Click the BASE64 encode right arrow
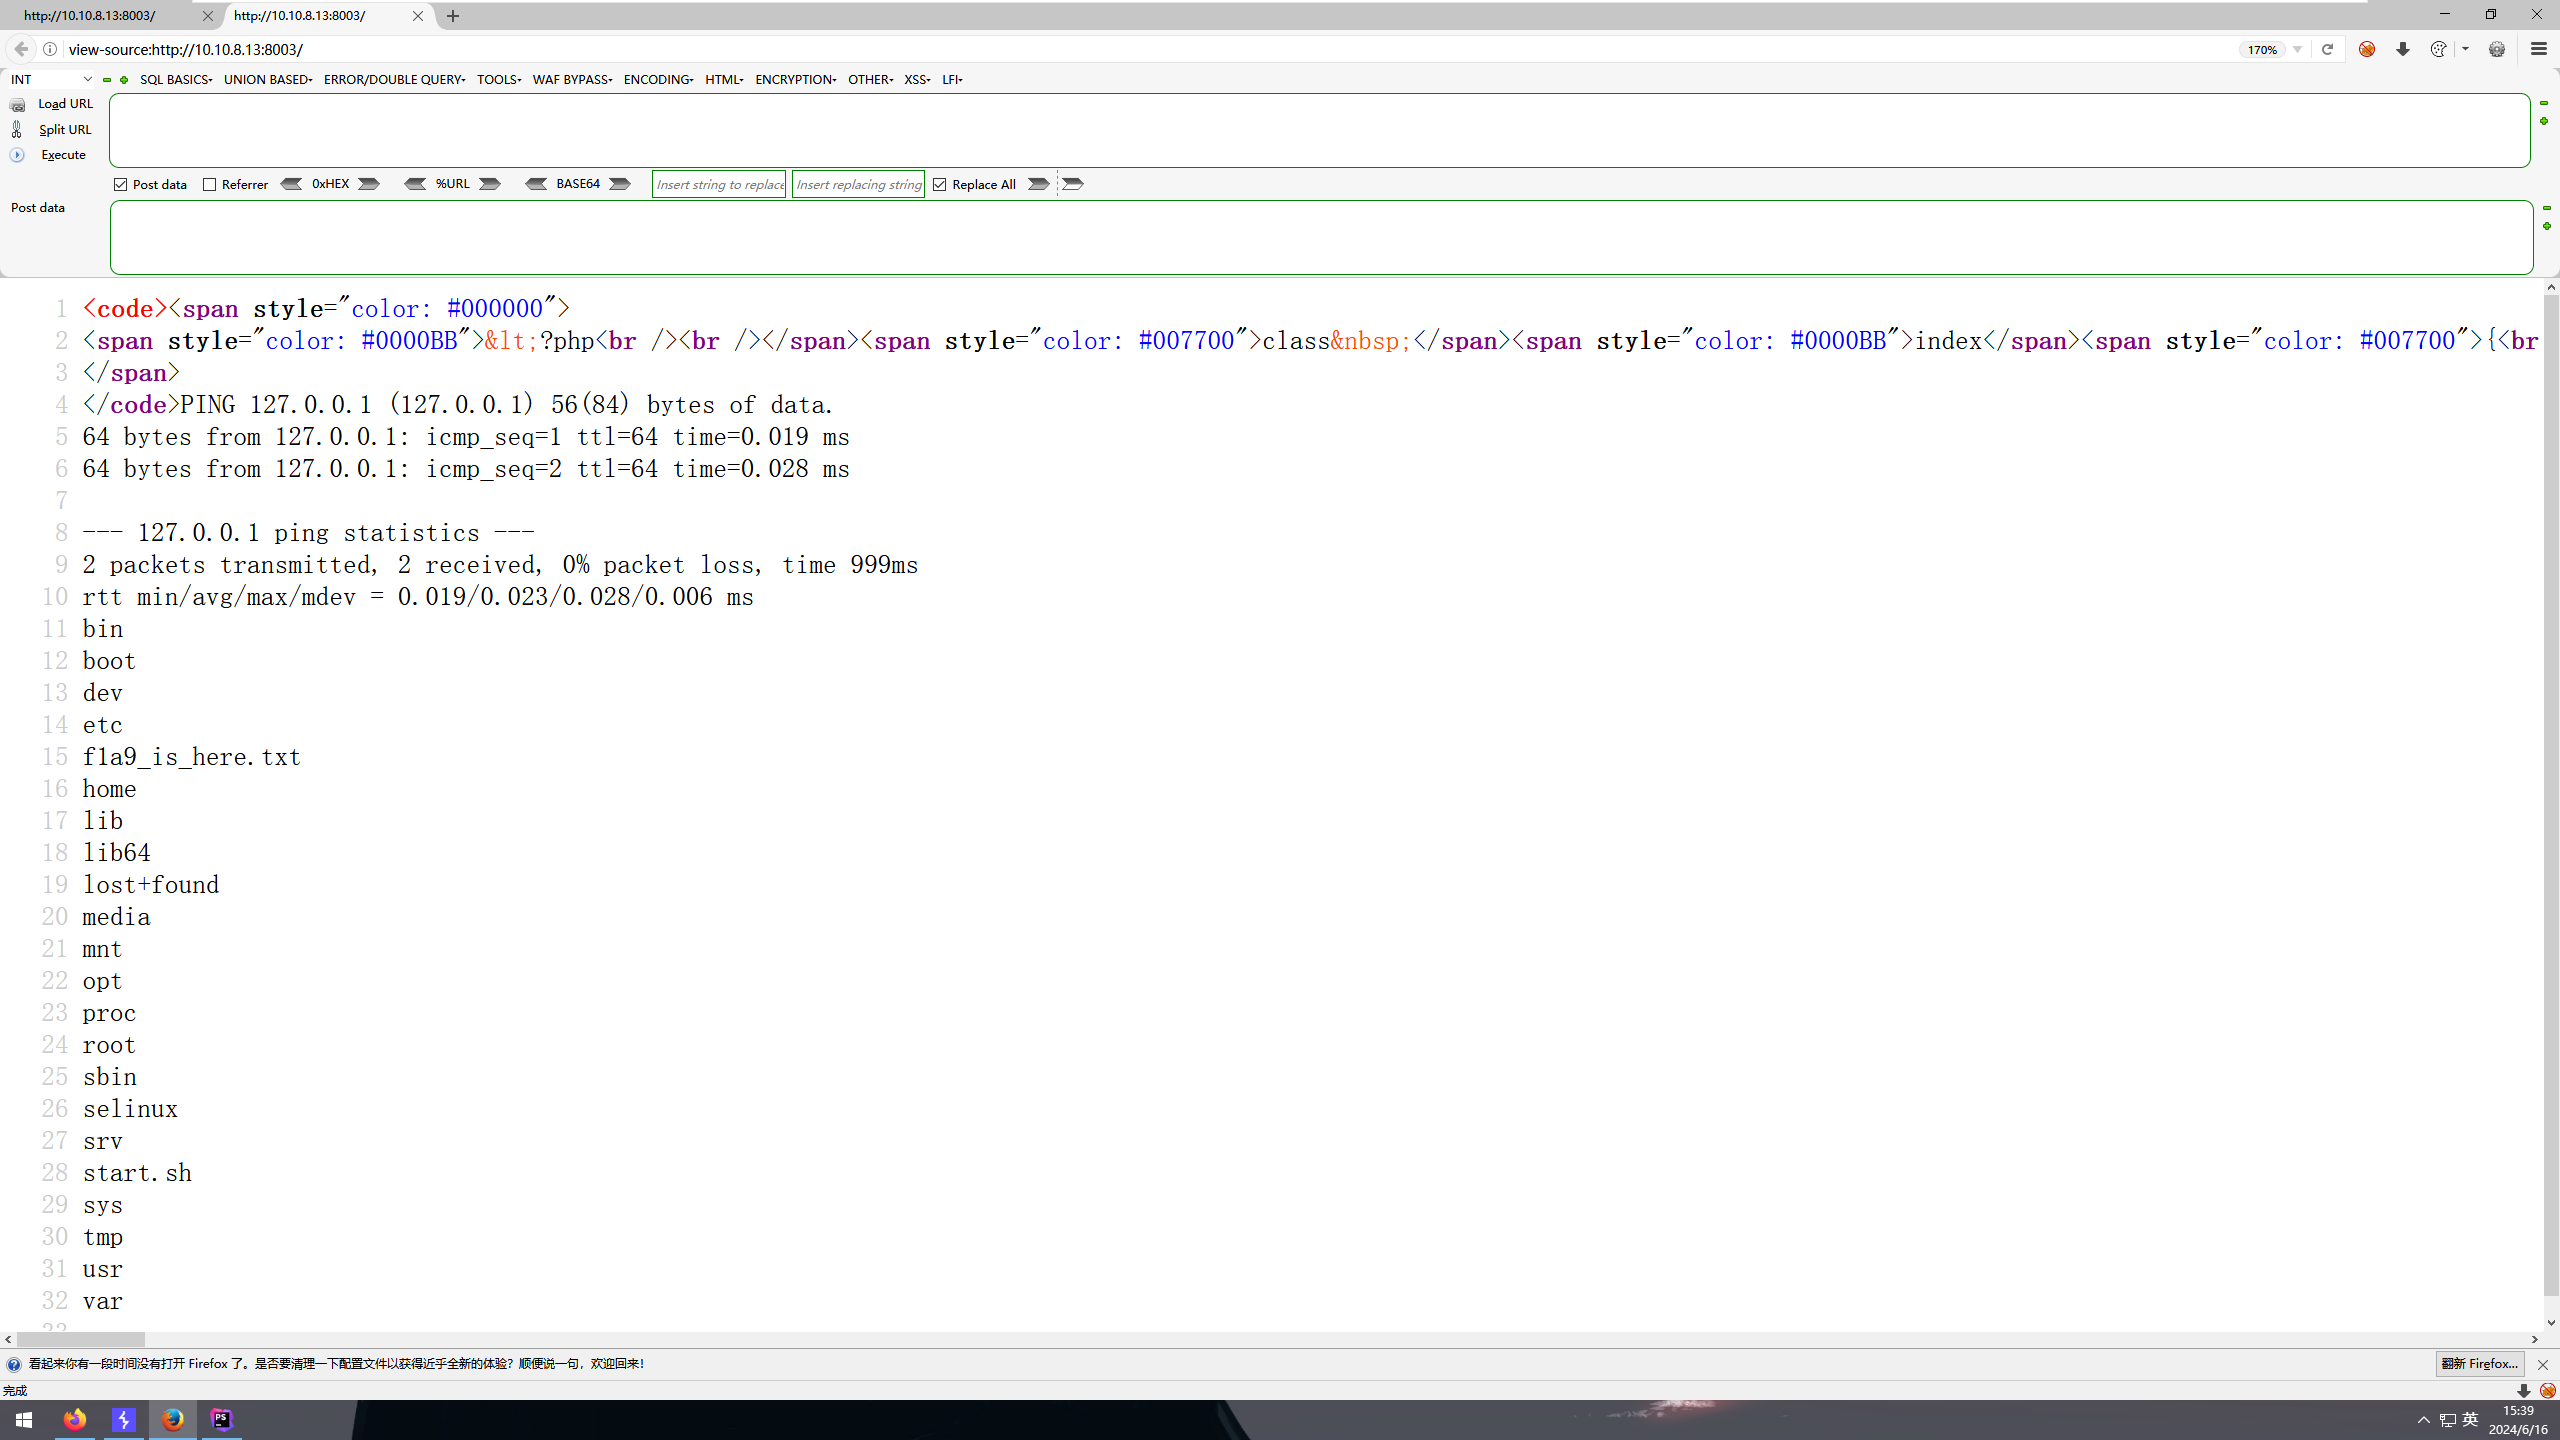Viewport: 2560px width, 1440px height. [620, 184]
